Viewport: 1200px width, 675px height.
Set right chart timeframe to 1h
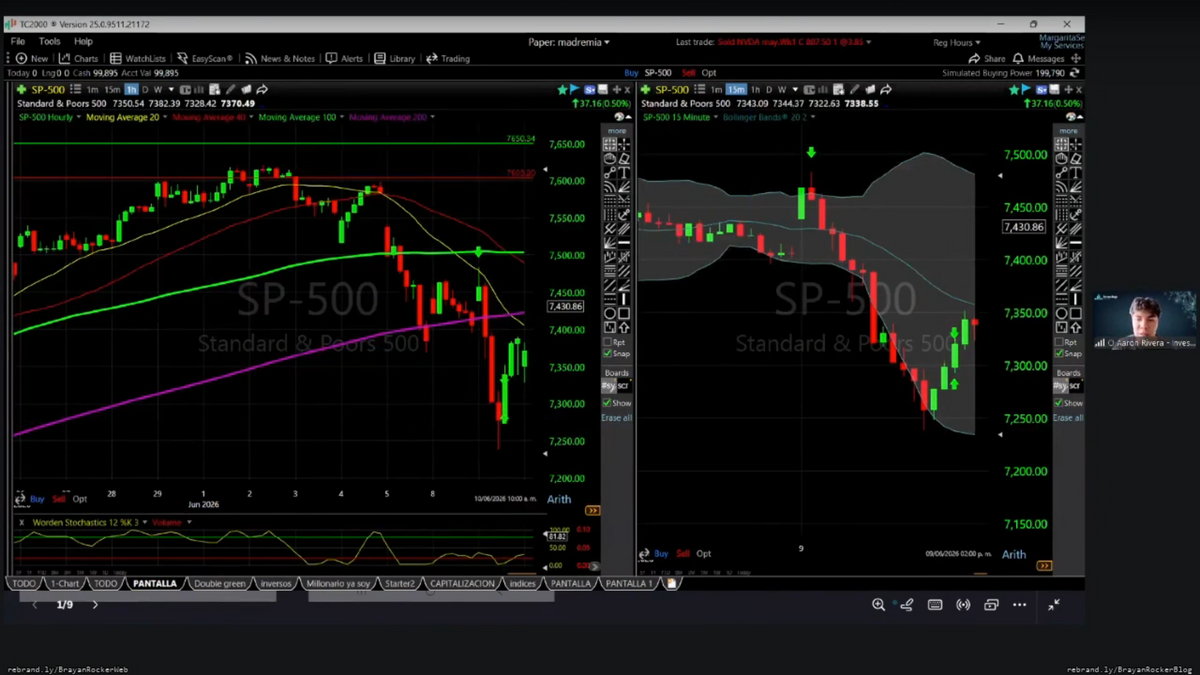point(755,90)
